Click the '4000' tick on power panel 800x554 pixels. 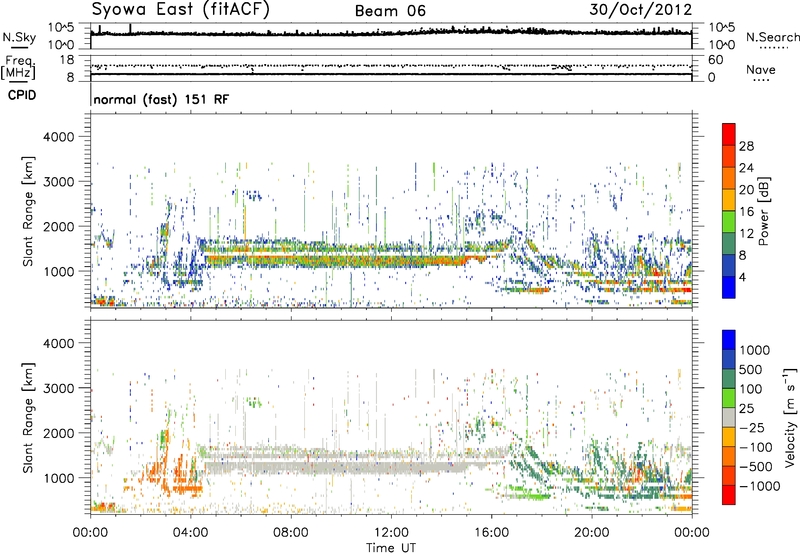point(58,137)
